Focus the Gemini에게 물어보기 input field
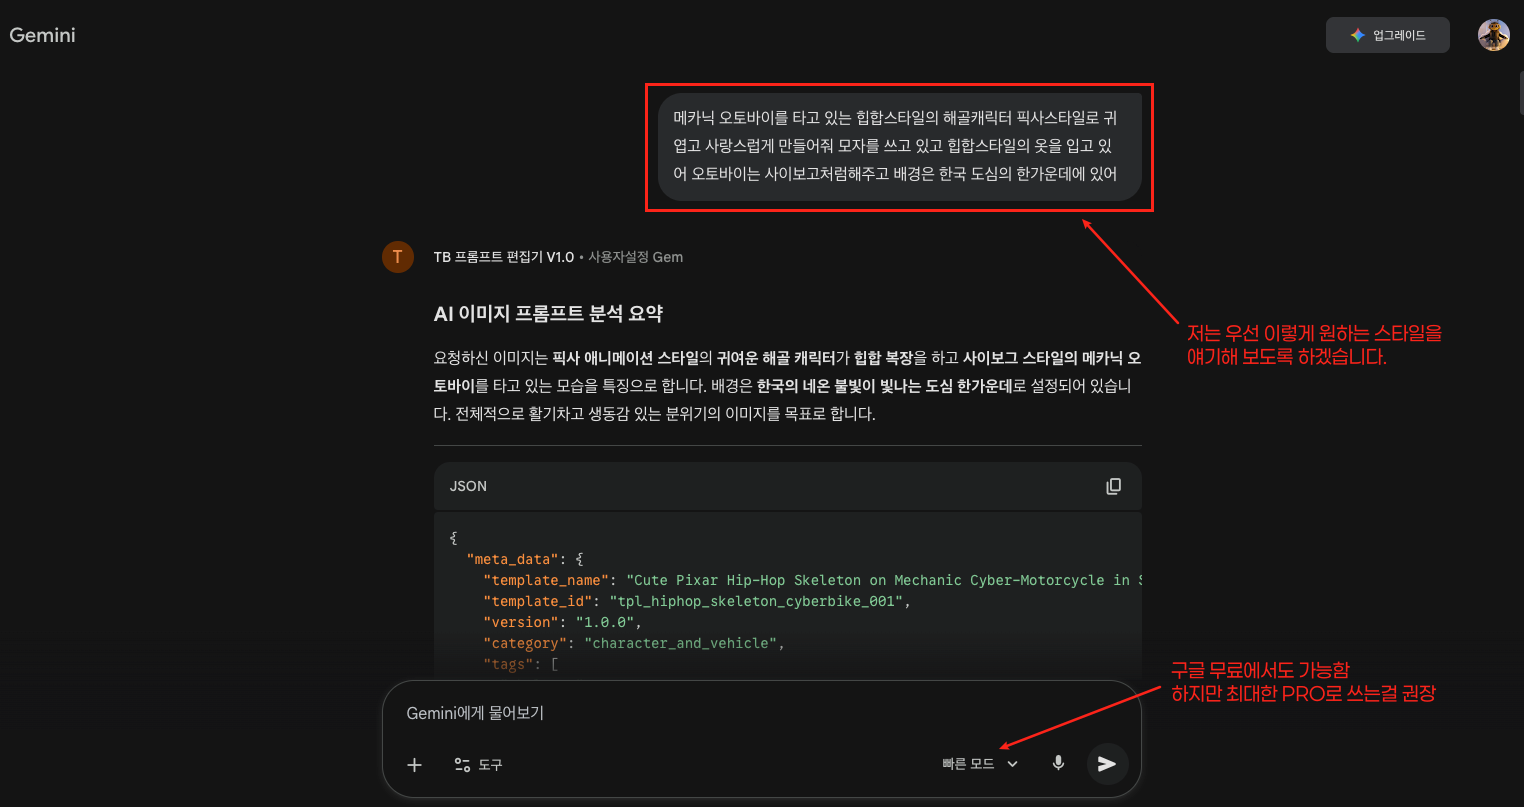The image size is (1524, 807). coord(760,713)
